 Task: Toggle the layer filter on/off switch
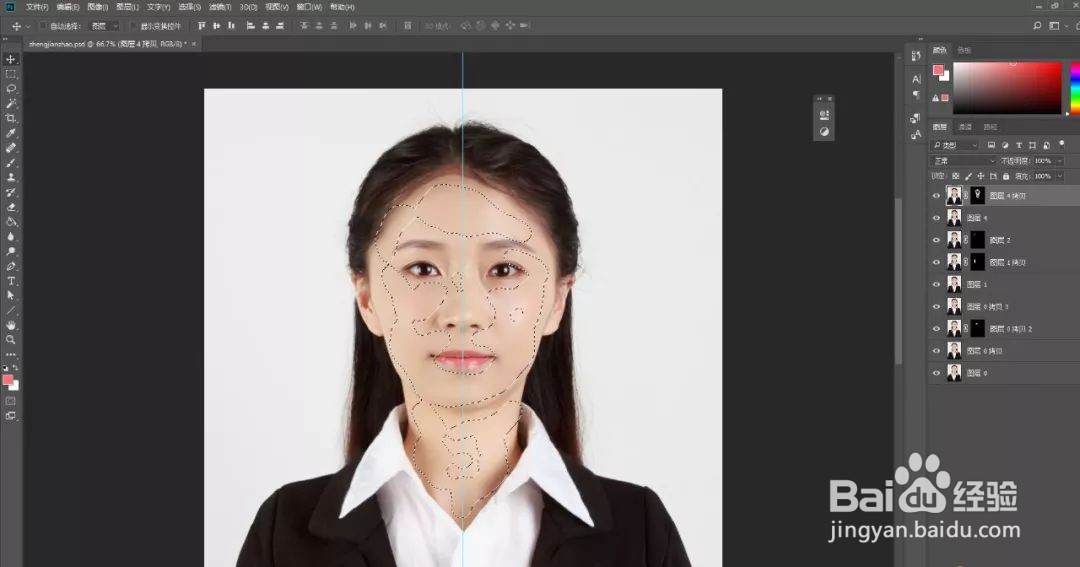tap(1061, 144)
